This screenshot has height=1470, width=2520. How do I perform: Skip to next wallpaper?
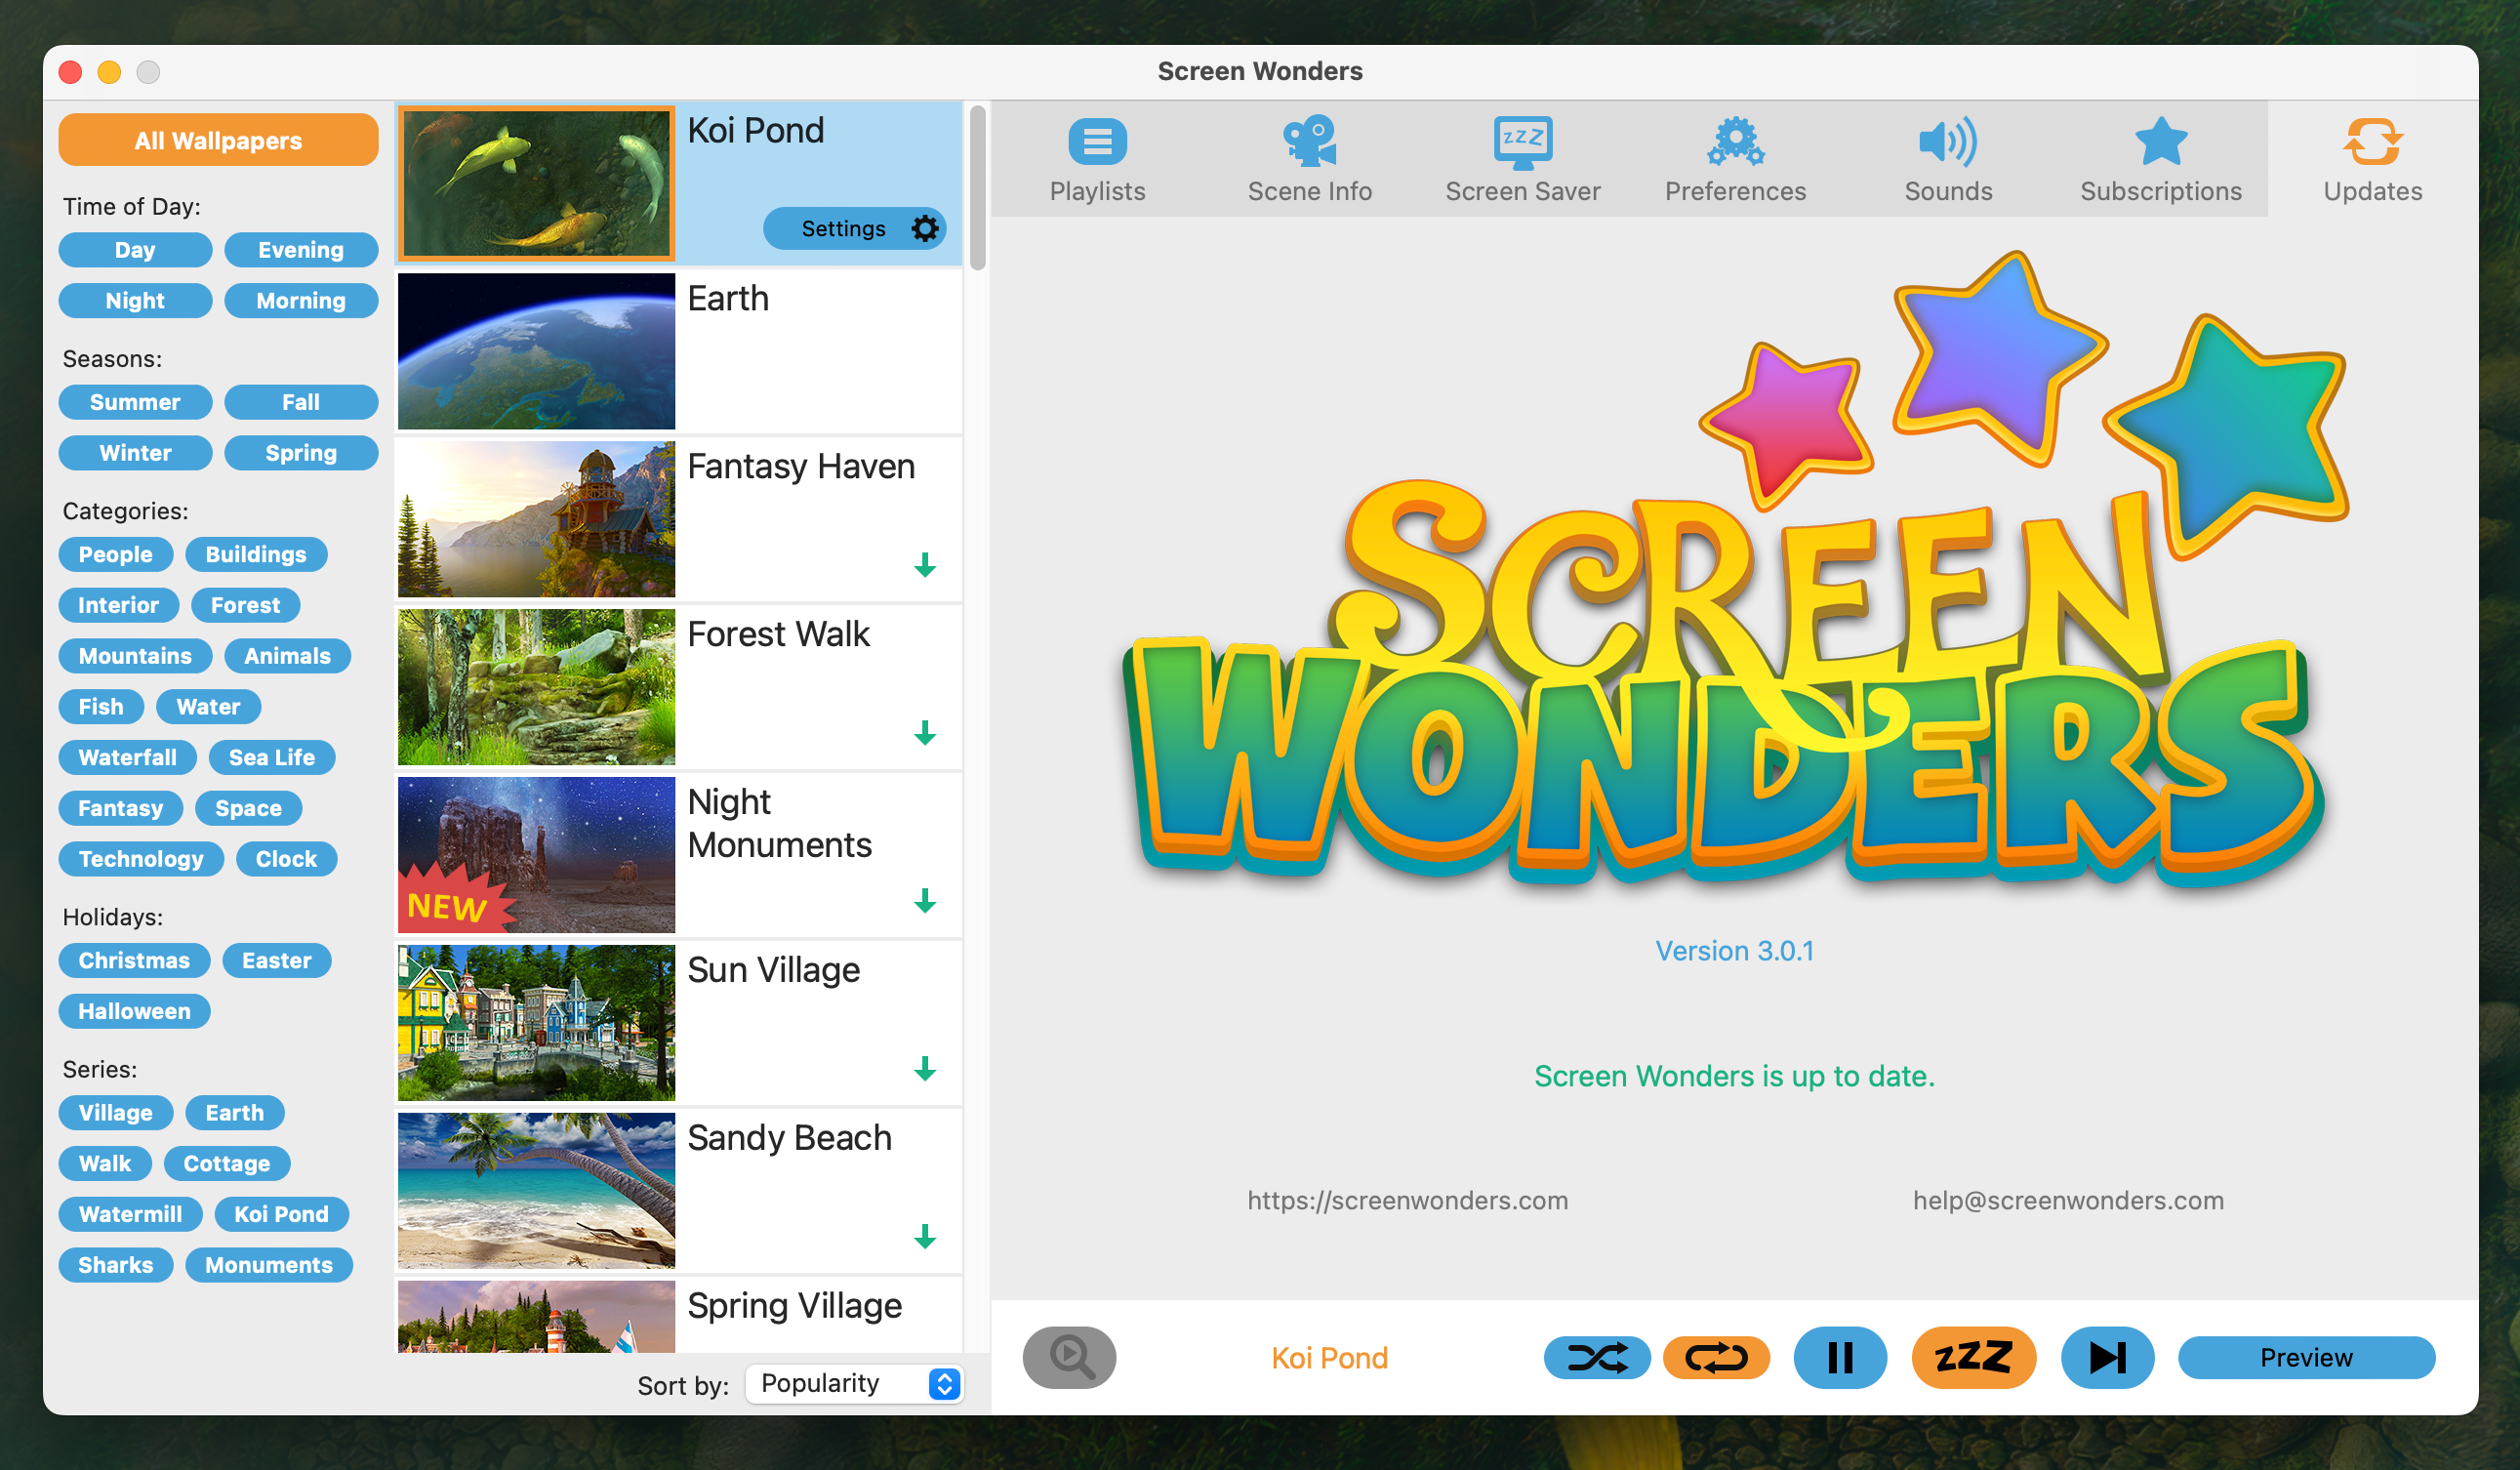point(2107,1357)
